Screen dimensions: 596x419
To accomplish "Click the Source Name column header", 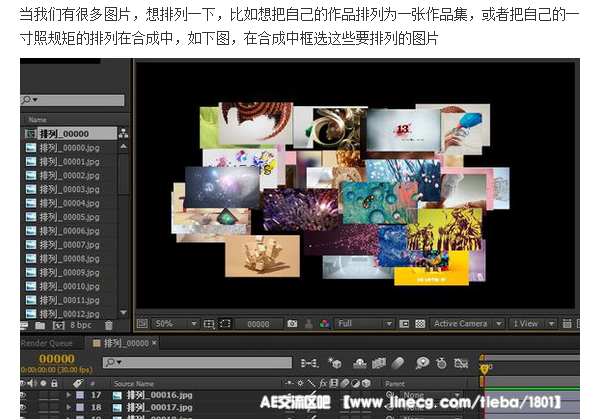I will [134, 384].
